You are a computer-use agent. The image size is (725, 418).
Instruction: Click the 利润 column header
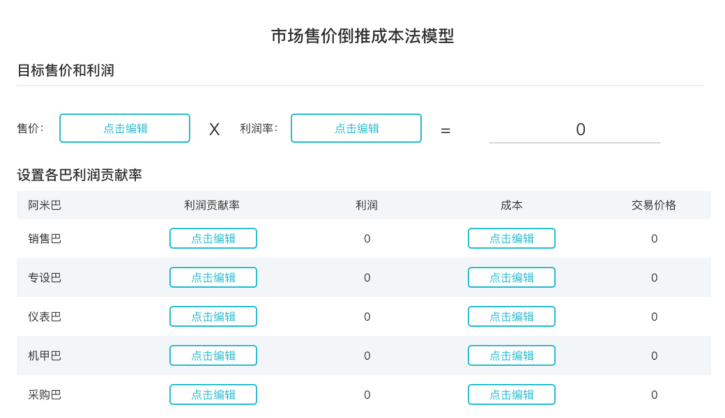point(367,205)
